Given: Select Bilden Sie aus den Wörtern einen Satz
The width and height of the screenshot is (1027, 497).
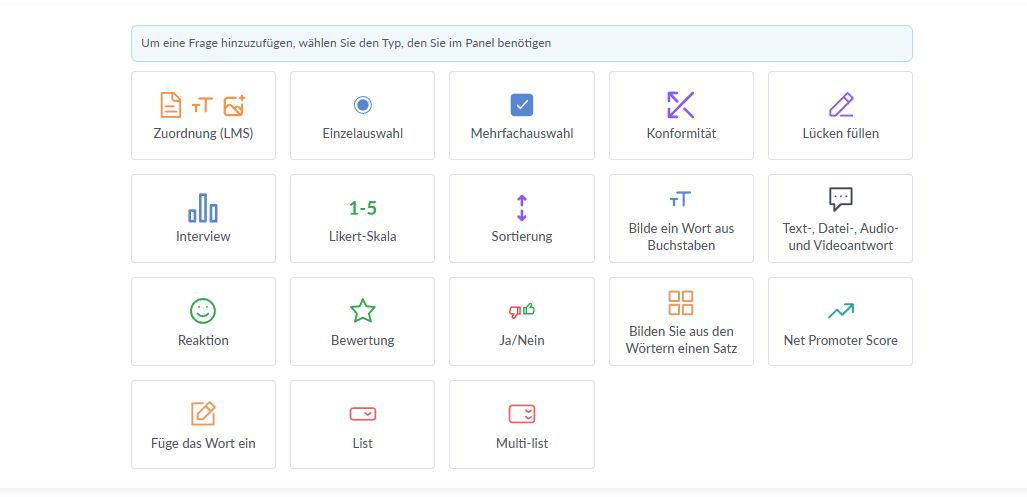Looking at the screenshot, I should tap(681, 322).
